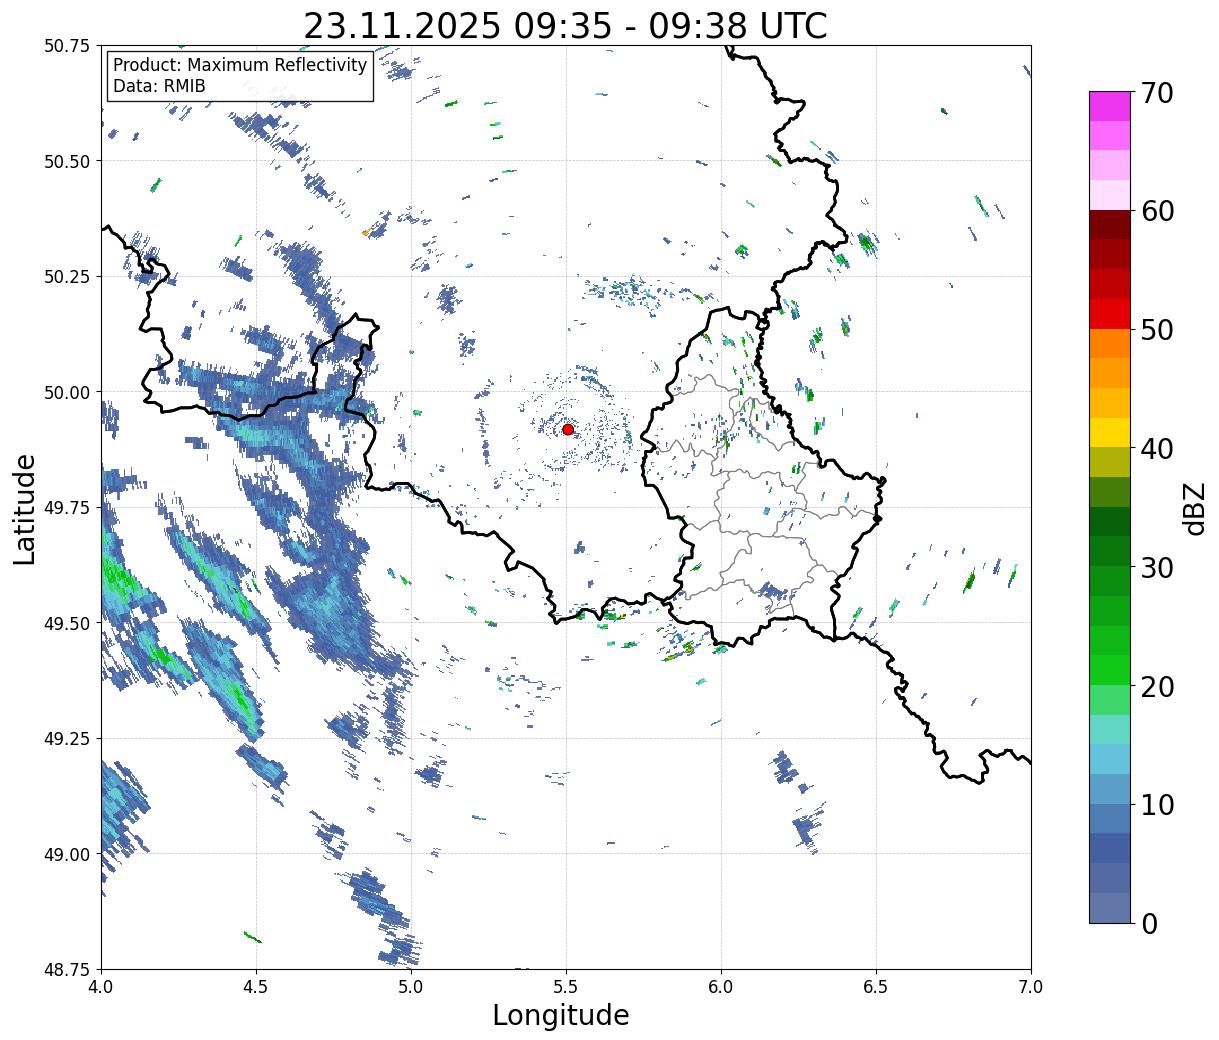Click the longitude tick label 4.5
1219x1040 pixels.
pos(256,987)
